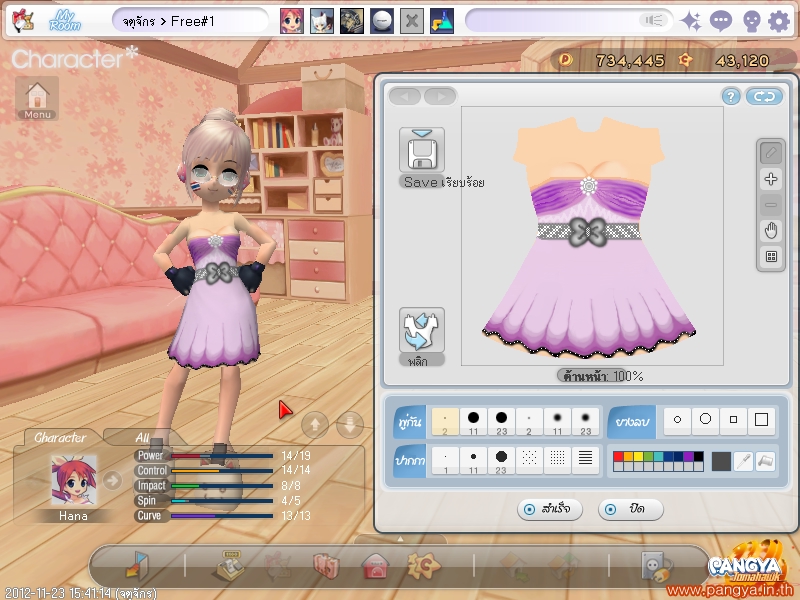This screenshot has width=800, height=600.
Task: Click the sparkle stars icon at top right
Action: tap(691, 21)
